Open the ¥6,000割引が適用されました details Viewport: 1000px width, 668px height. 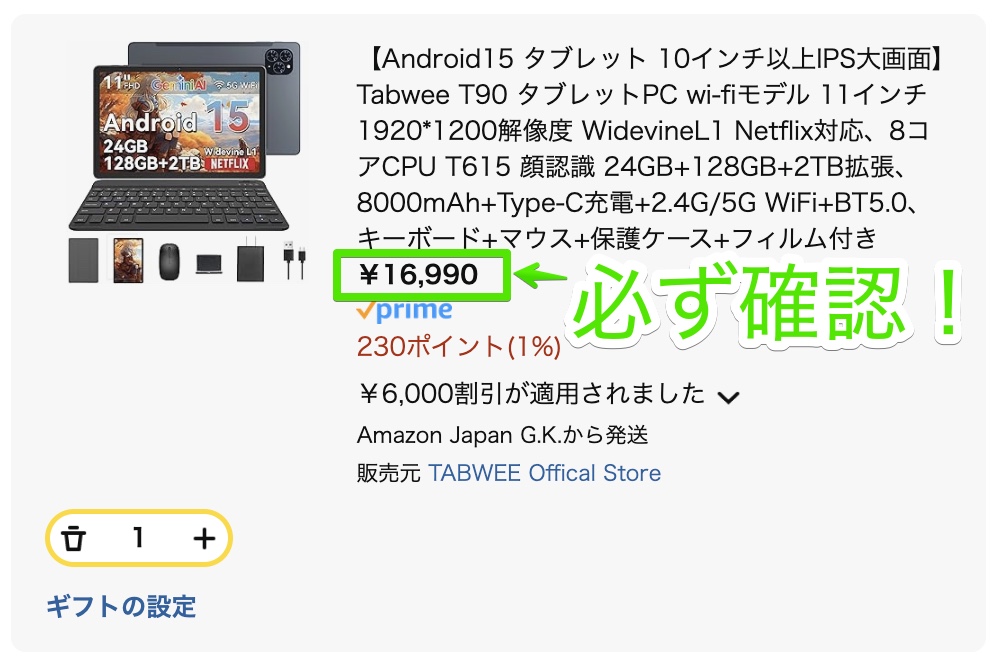(x=532, y=394)
